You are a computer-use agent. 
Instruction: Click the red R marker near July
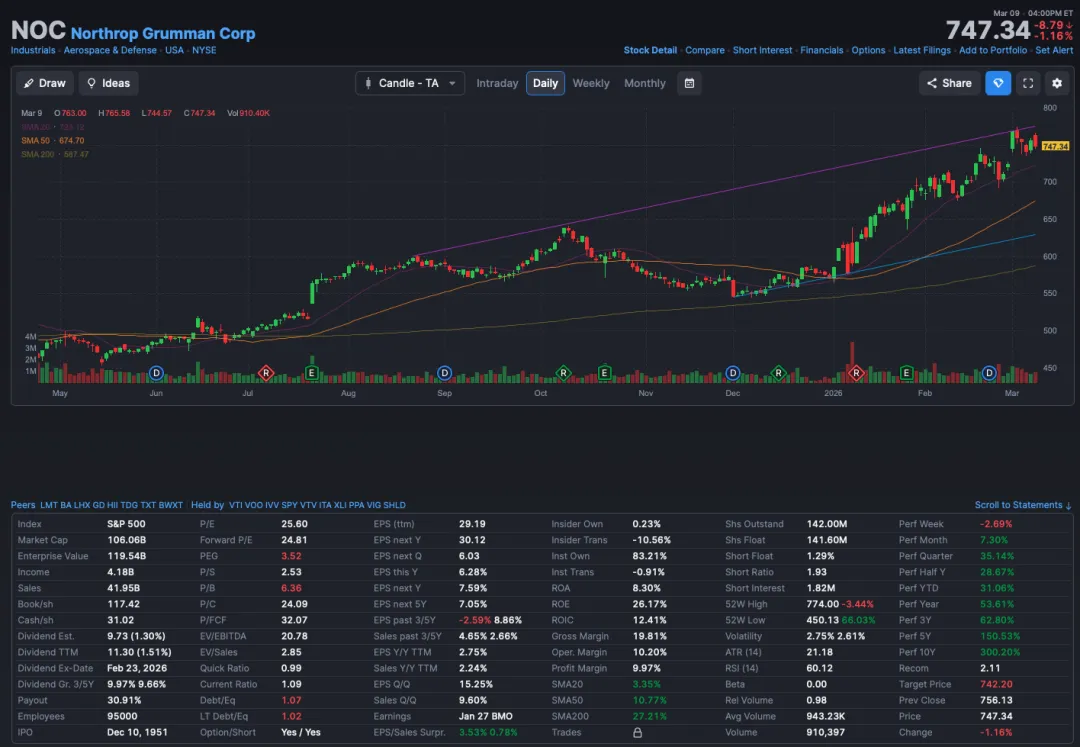[266, 373]
